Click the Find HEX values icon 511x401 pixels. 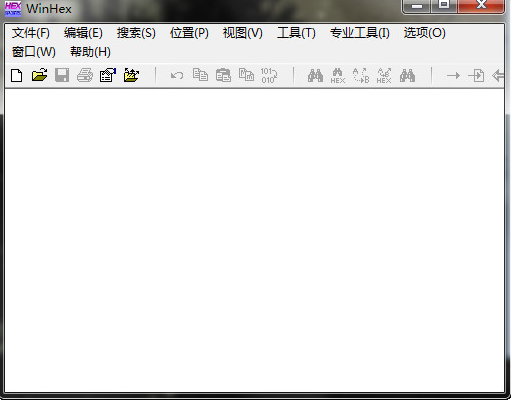[338, 76]
